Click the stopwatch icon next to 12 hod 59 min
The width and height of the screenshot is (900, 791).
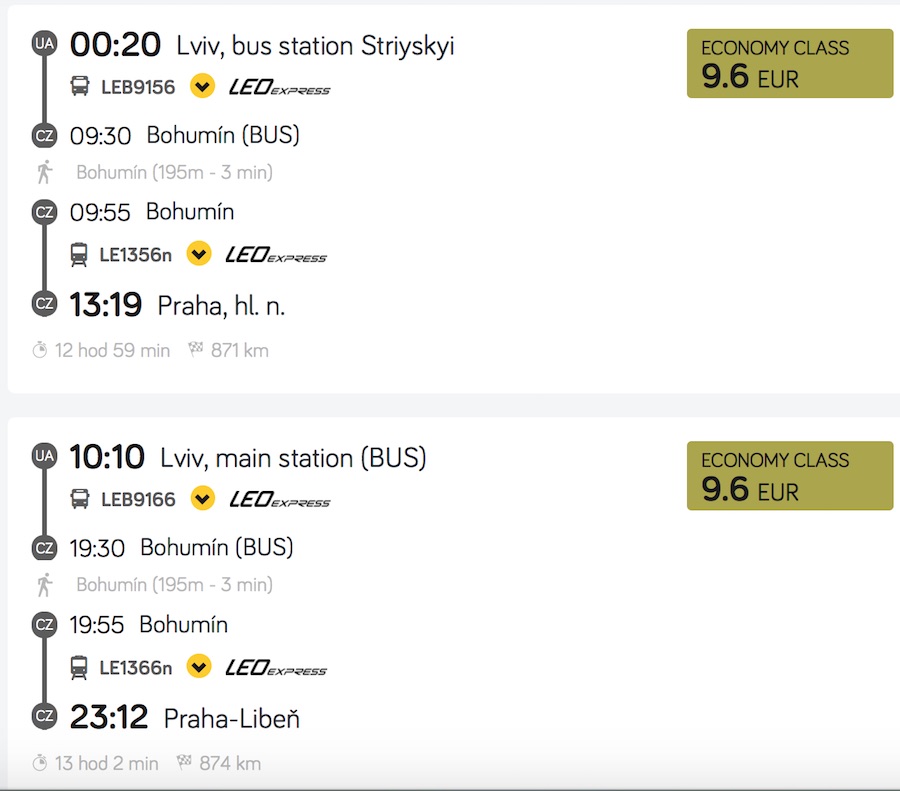pyautogui.click(x=40, y=350)
